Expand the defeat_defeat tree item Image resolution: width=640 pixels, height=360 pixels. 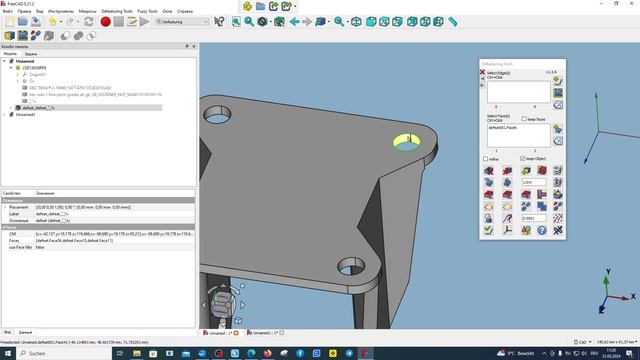tap(11, 108)
